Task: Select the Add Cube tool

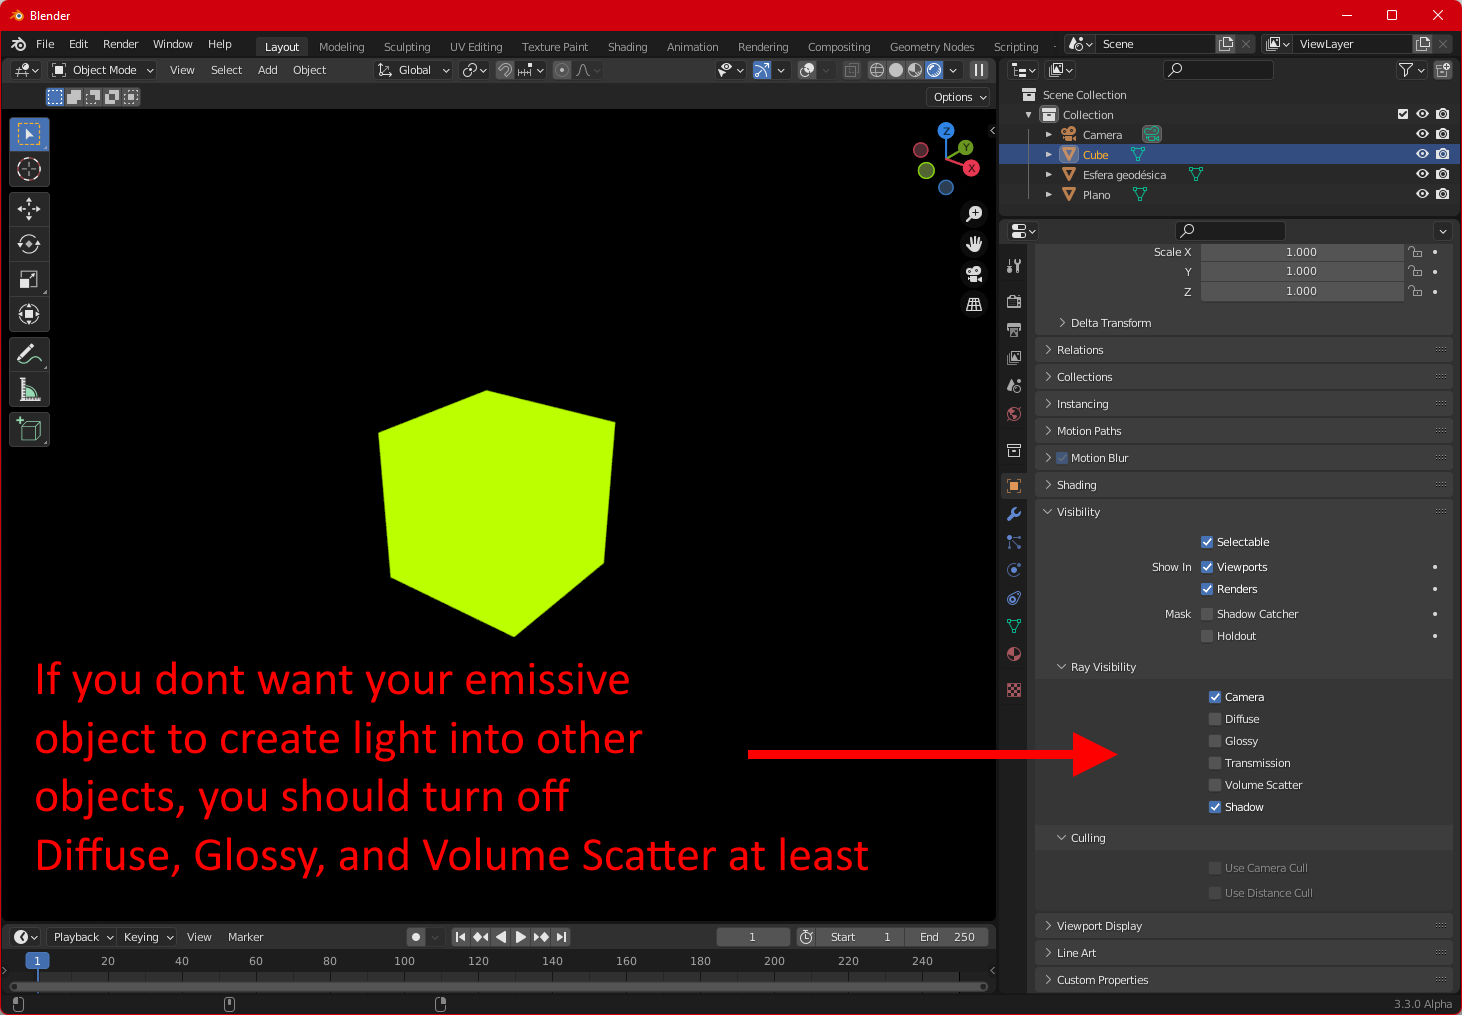Action: [29, 430]
